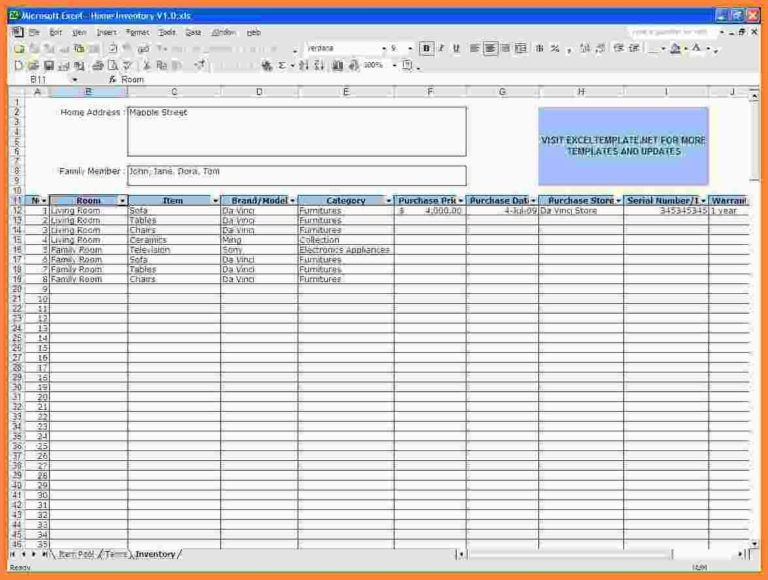Apply the Currency style icon
The image size is (768, 580).
click(x=540, y=48)
